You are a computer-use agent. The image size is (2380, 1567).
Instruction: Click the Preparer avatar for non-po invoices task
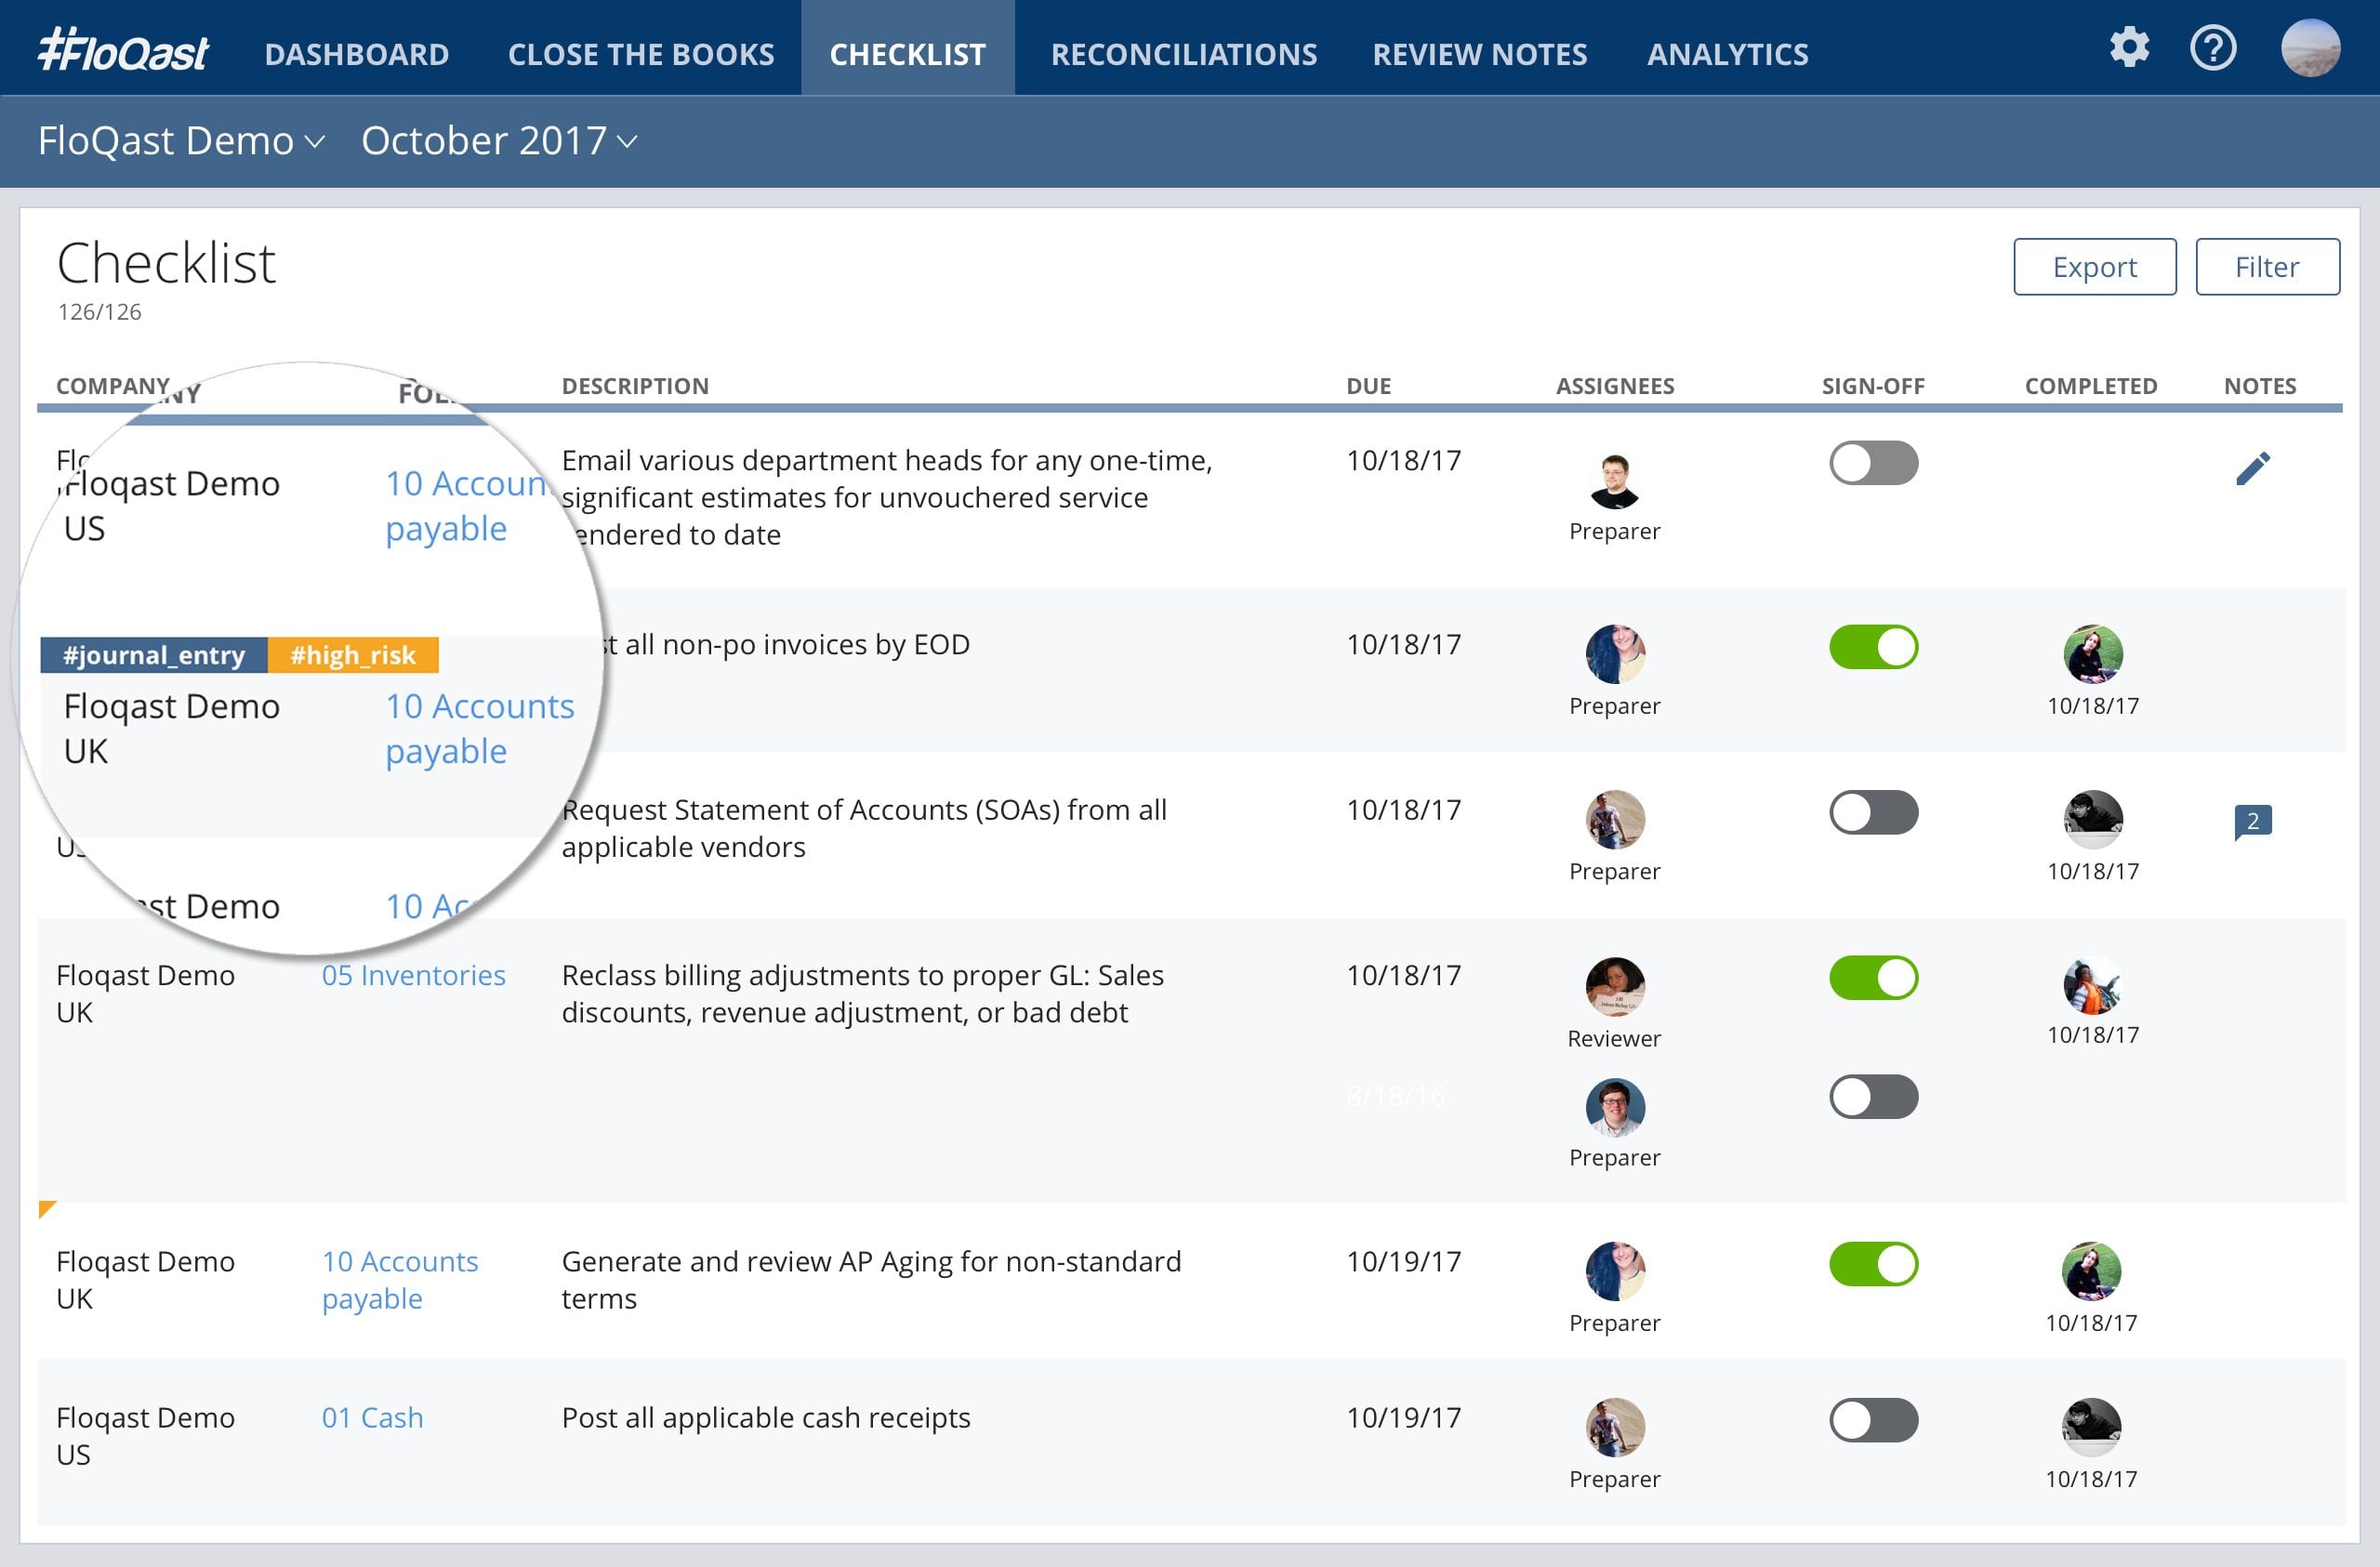[1614, 654]
